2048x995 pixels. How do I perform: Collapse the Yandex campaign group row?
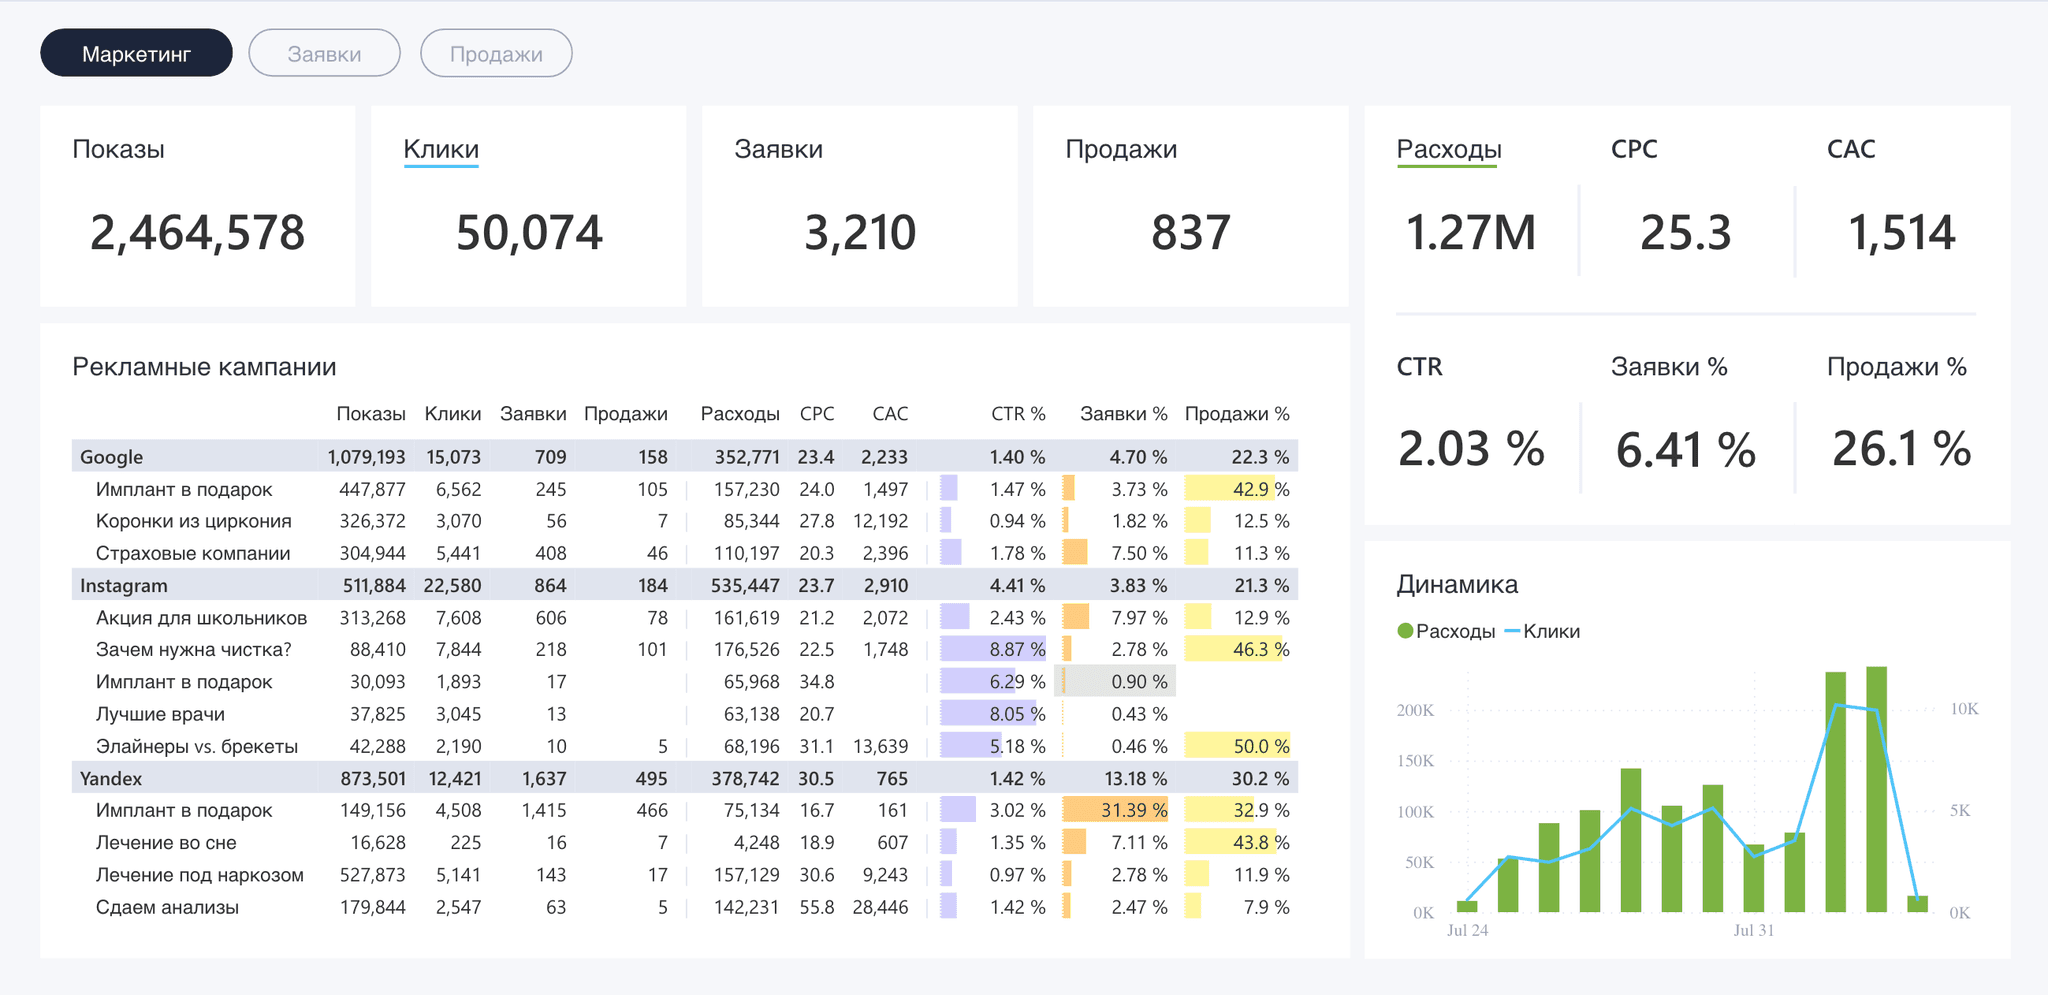click(x=685, y=778)
